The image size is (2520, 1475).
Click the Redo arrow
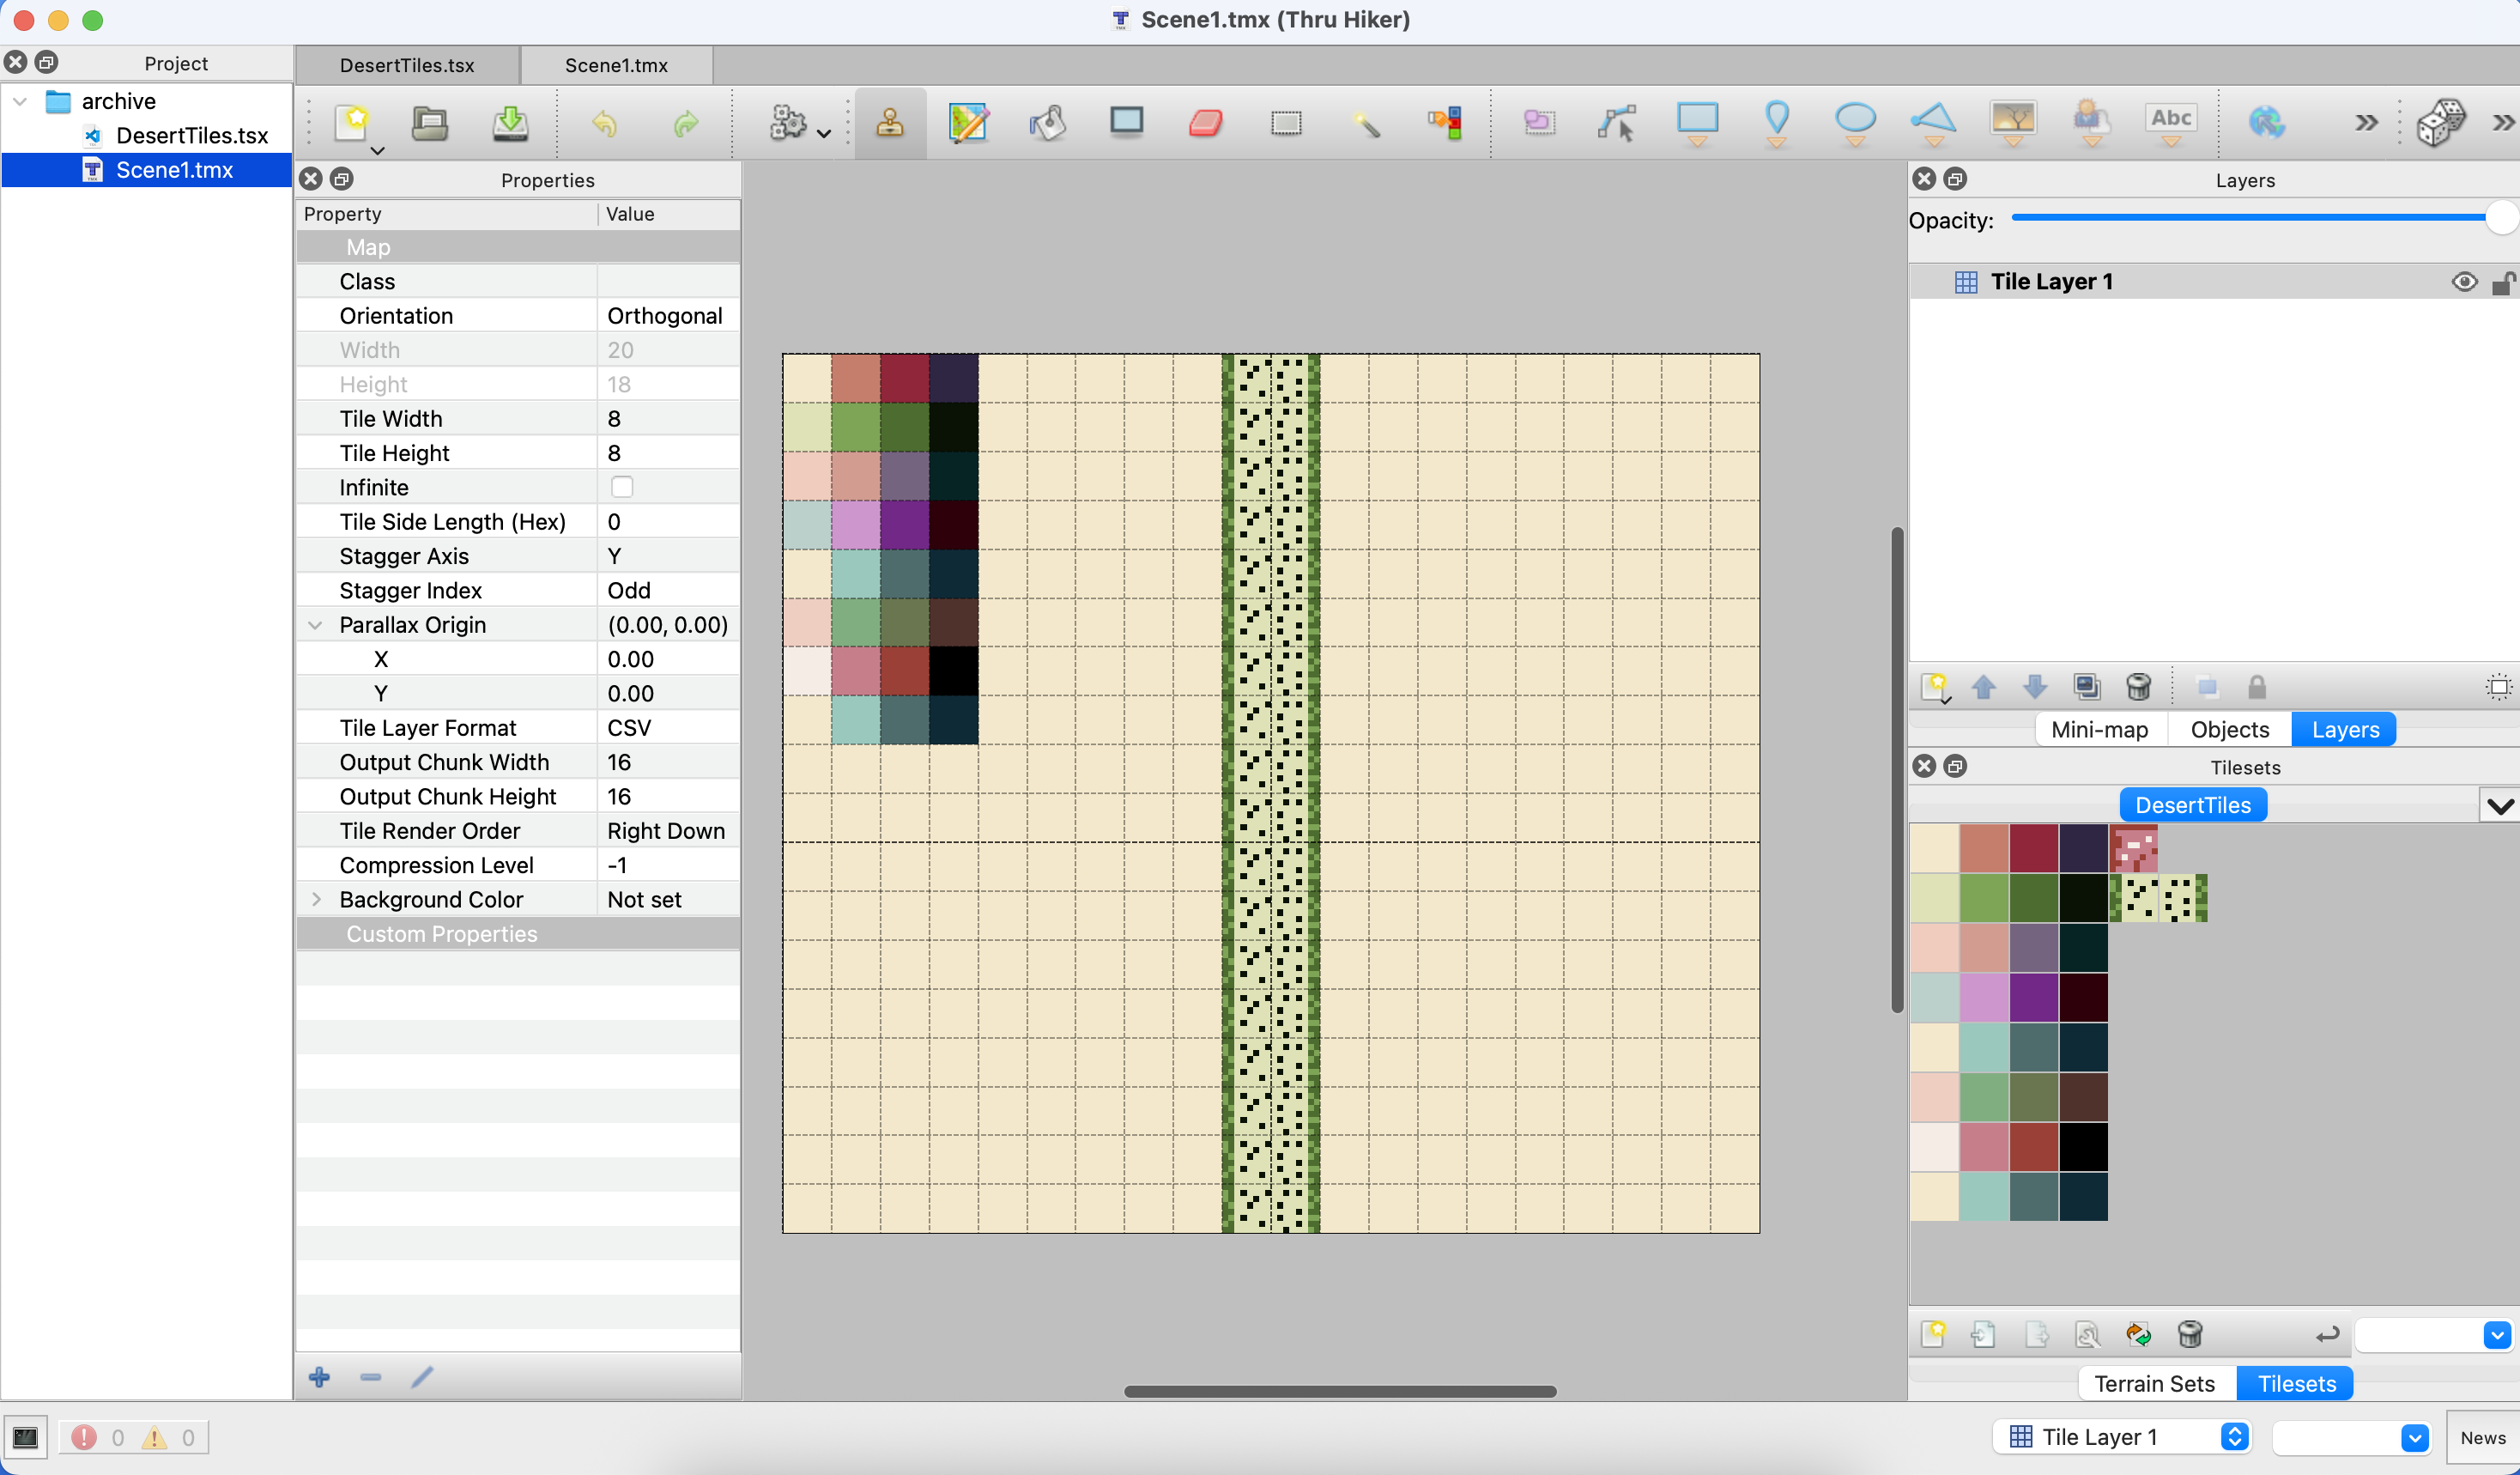(x=686, y=123)
